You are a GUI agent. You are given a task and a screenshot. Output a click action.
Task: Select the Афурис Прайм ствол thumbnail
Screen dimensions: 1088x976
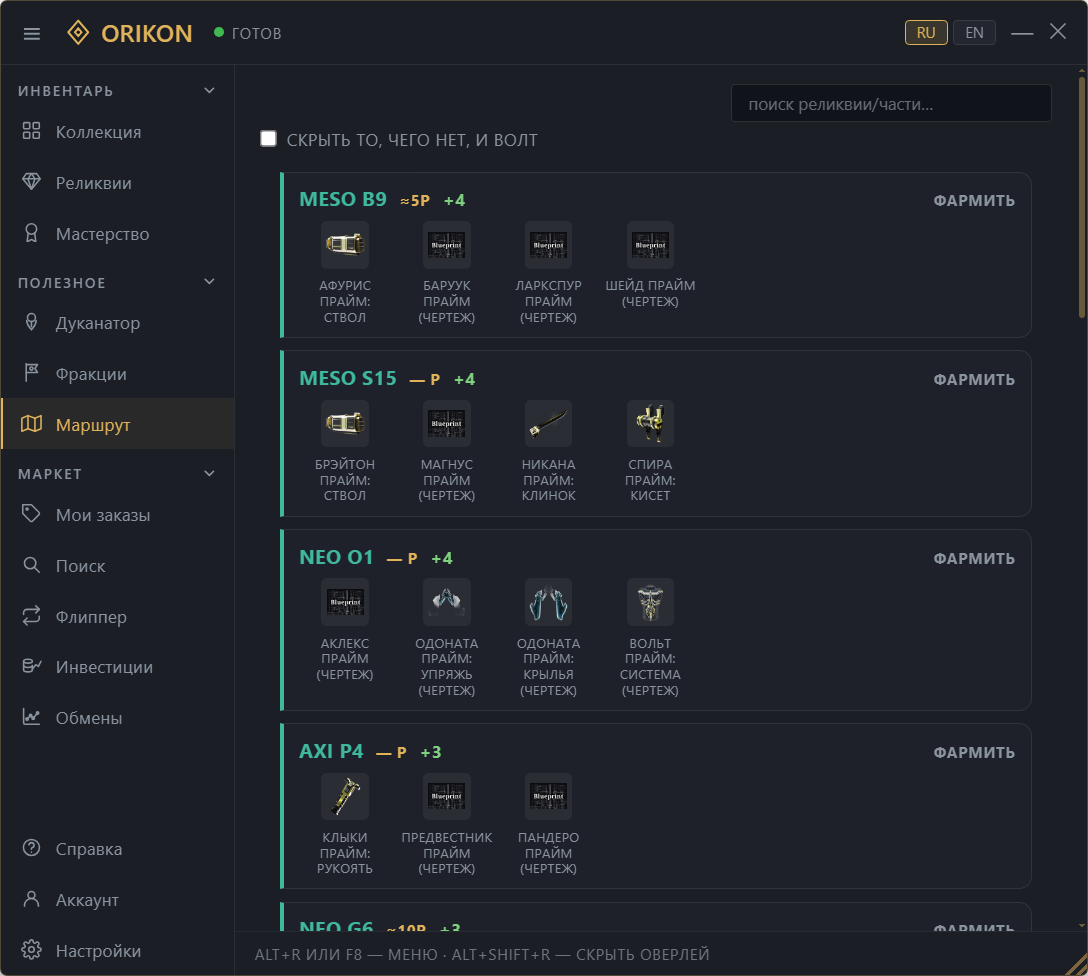tap(345, 245)
